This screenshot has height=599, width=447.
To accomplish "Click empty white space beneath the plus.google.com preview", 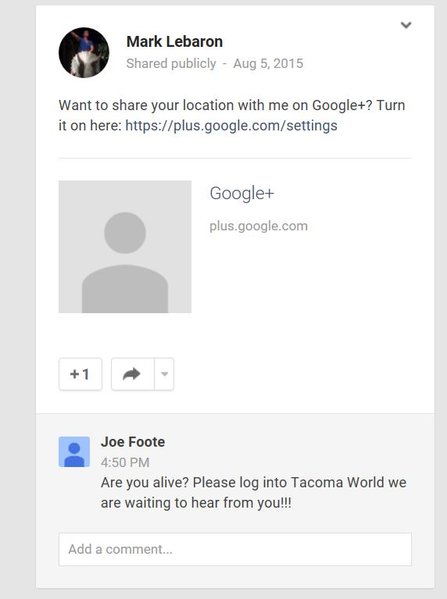I will [x=306, y=283].
